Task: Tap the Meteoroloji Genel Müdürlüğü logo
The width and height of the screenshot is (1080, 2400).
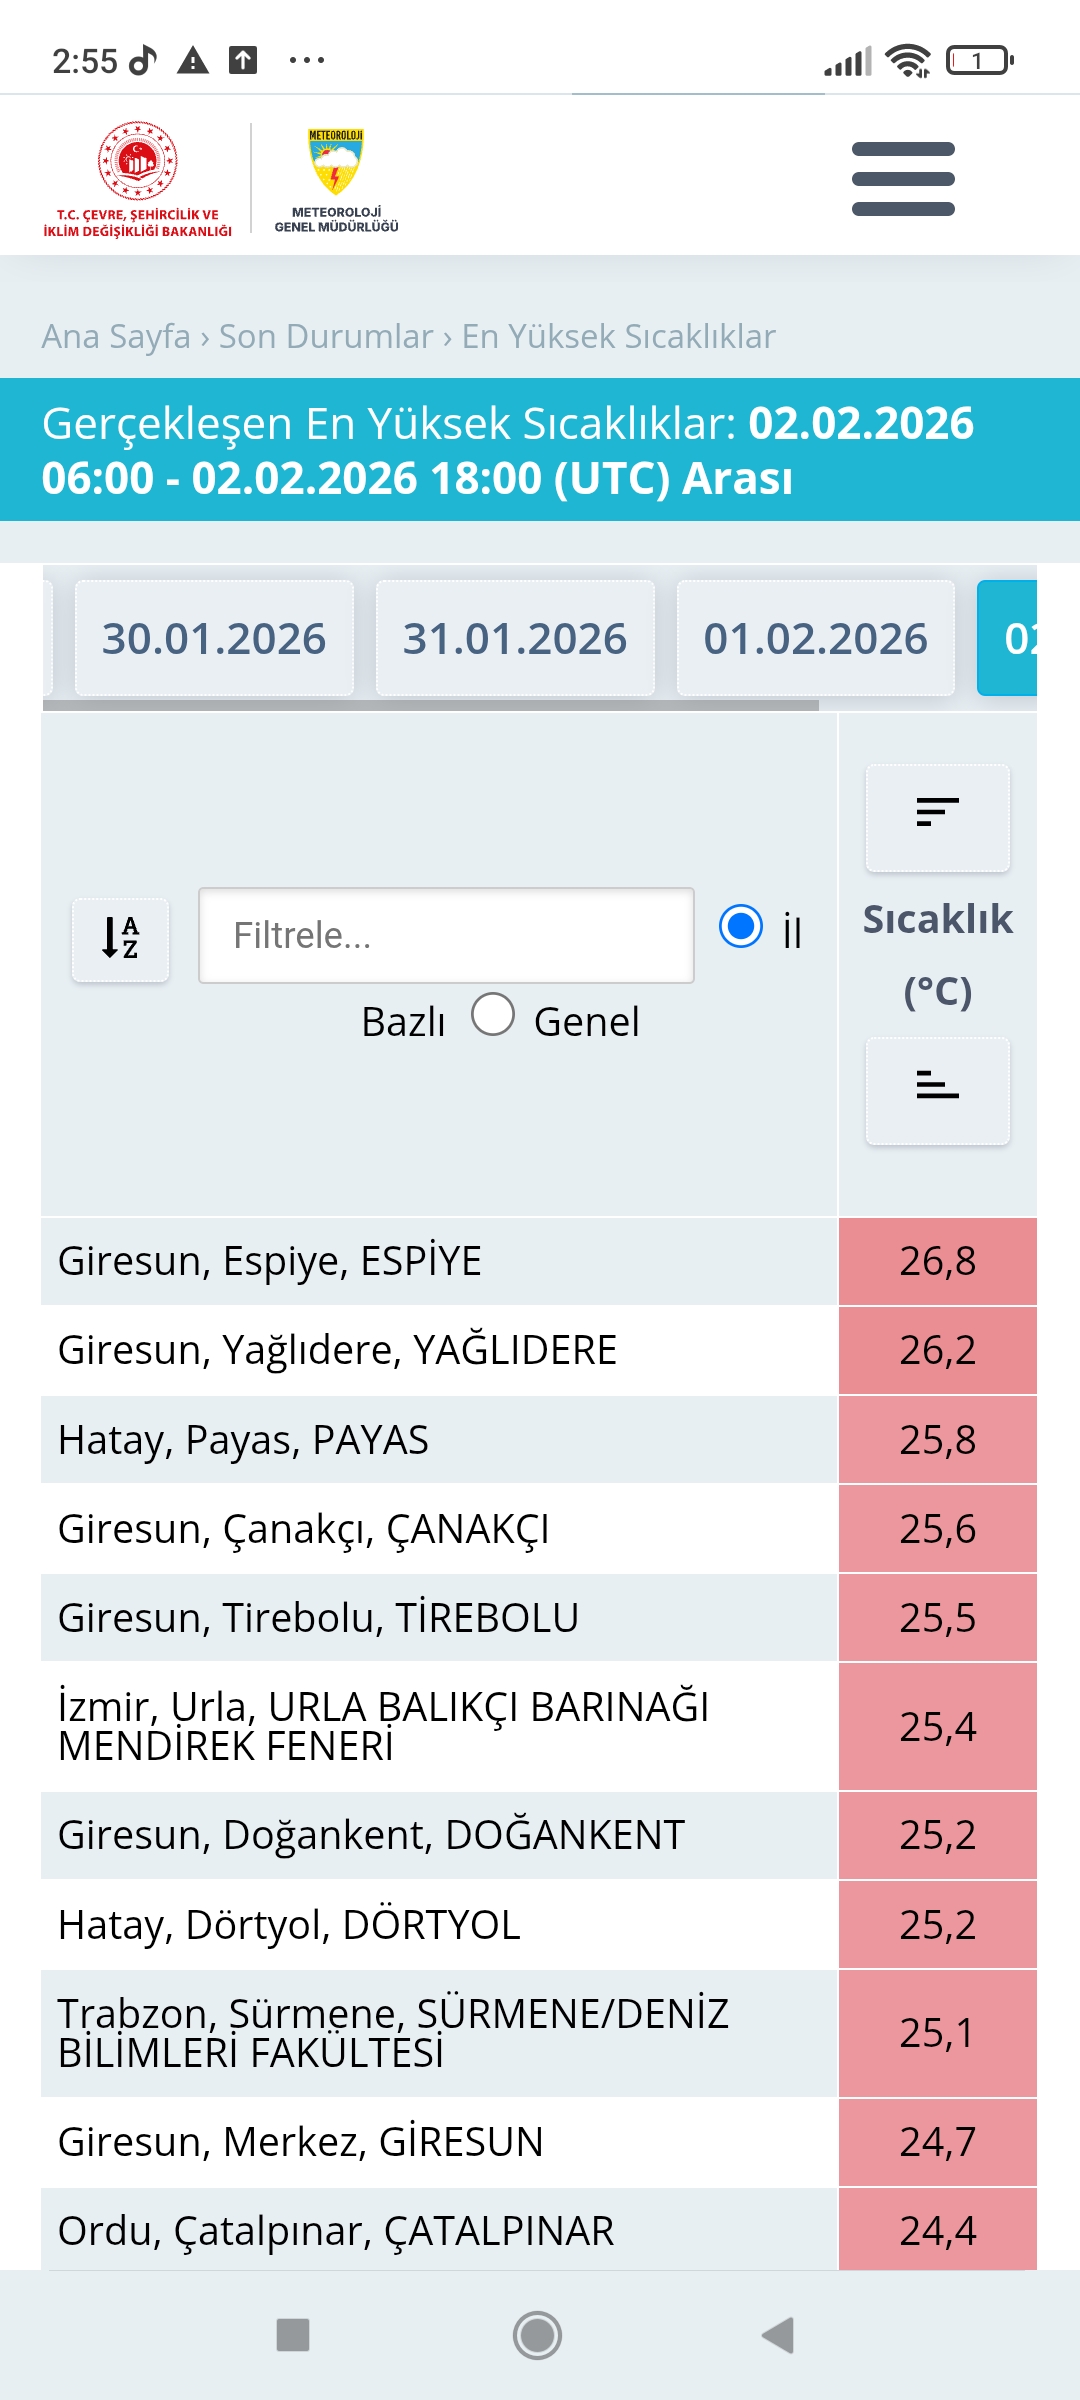Action: pos(336,180)
